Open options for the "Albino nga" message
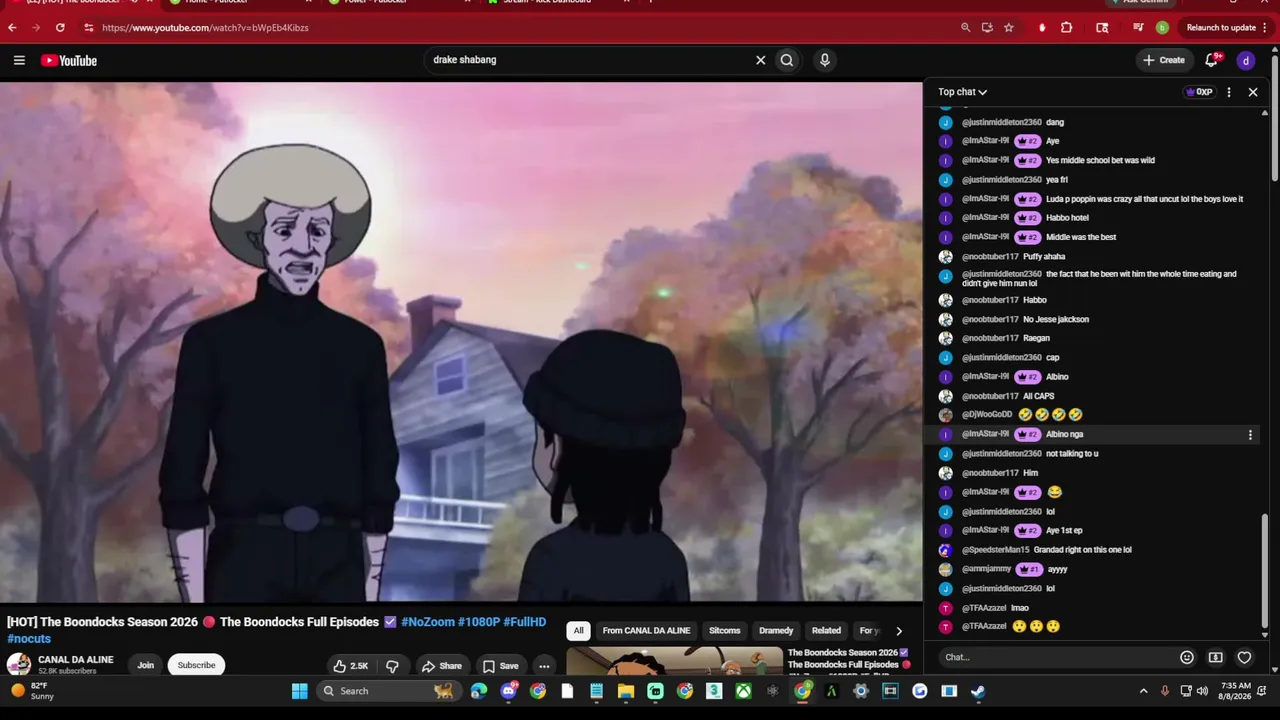 point(1250,435)
